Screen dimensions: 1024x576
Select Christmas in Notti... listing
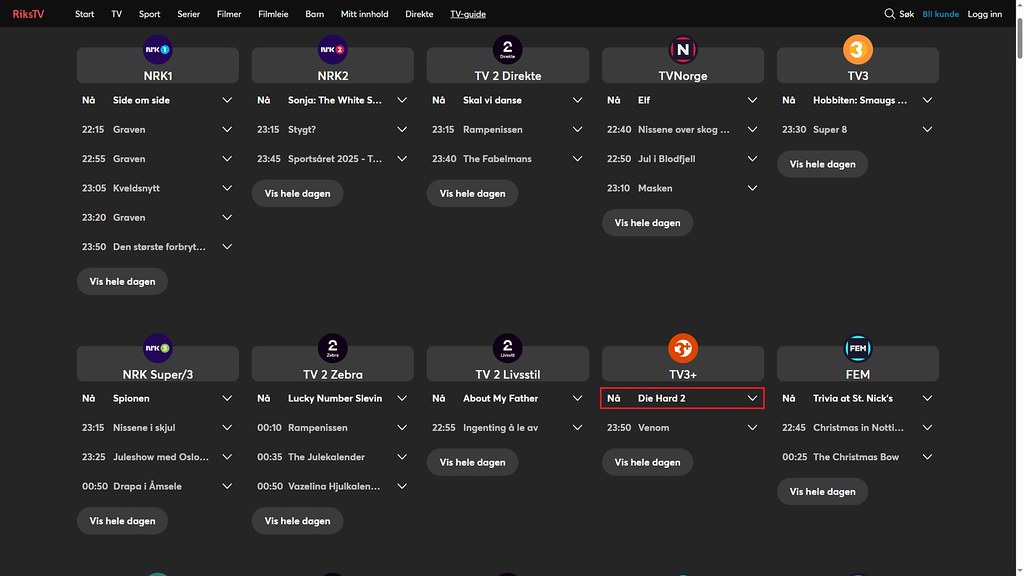(857, 428)
